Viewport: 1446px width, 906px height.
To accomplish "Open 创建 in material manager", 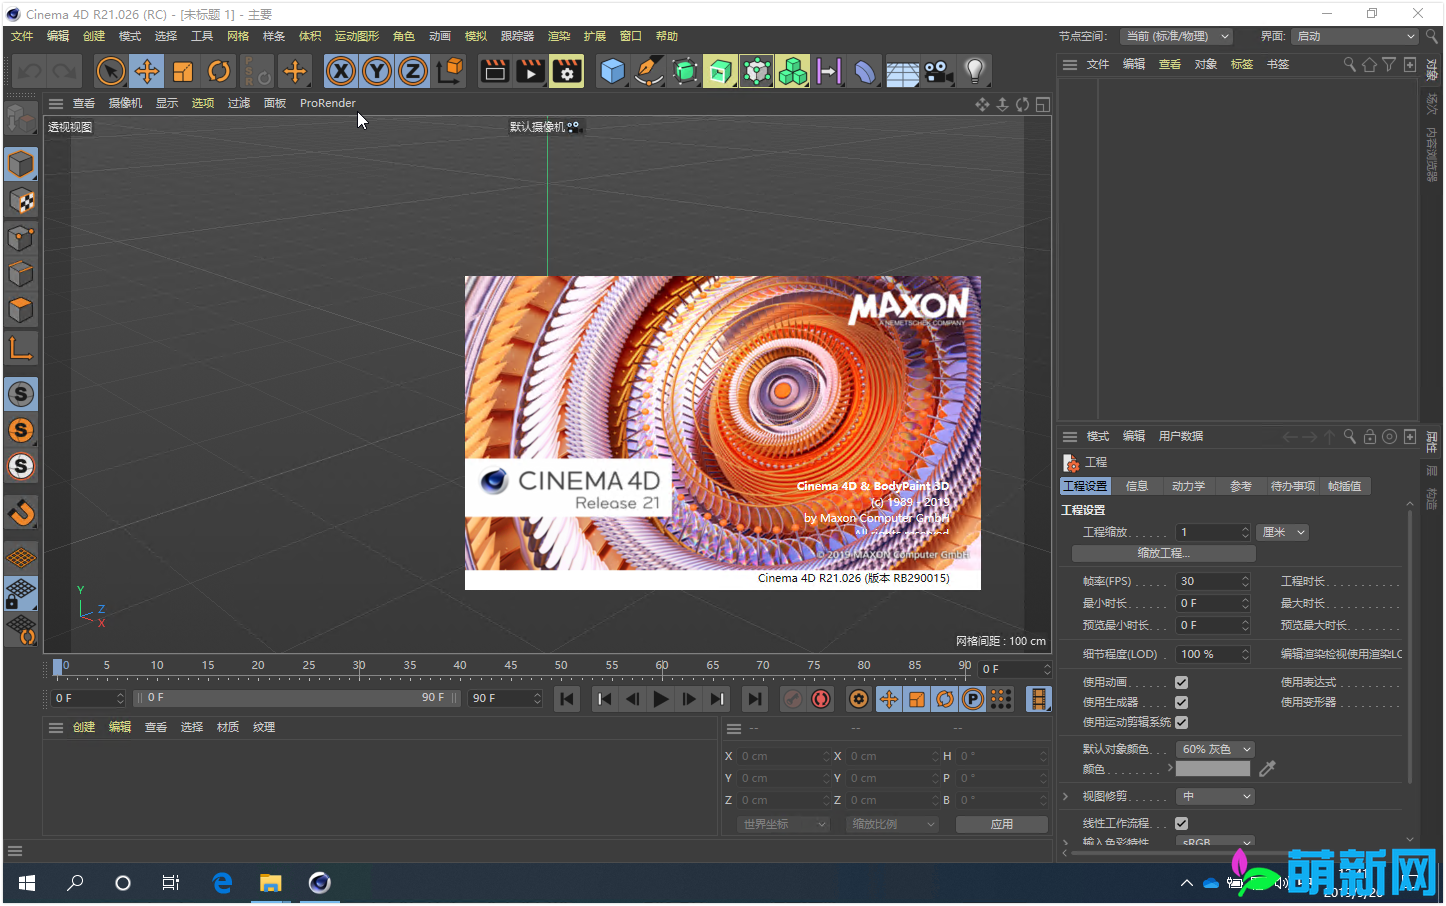I will click(84, 727).
